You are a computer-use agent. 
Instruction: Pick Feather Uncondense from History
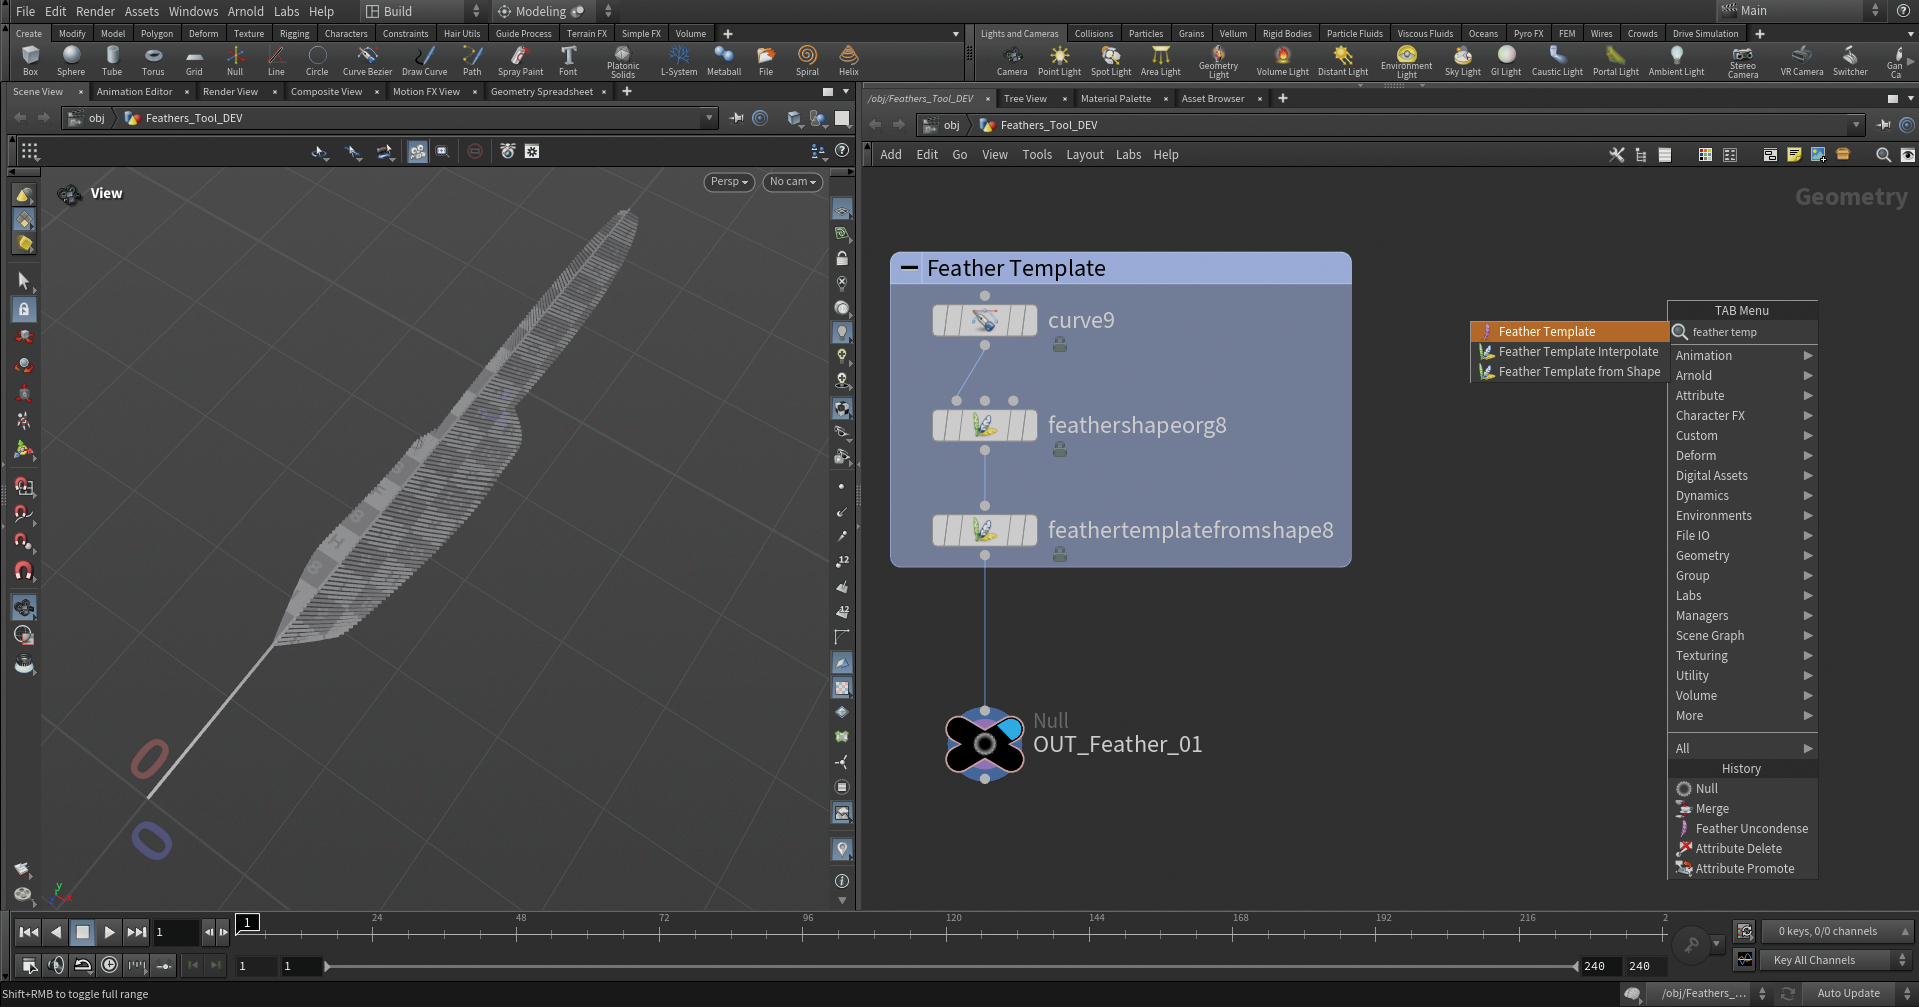pos(1742,829)
